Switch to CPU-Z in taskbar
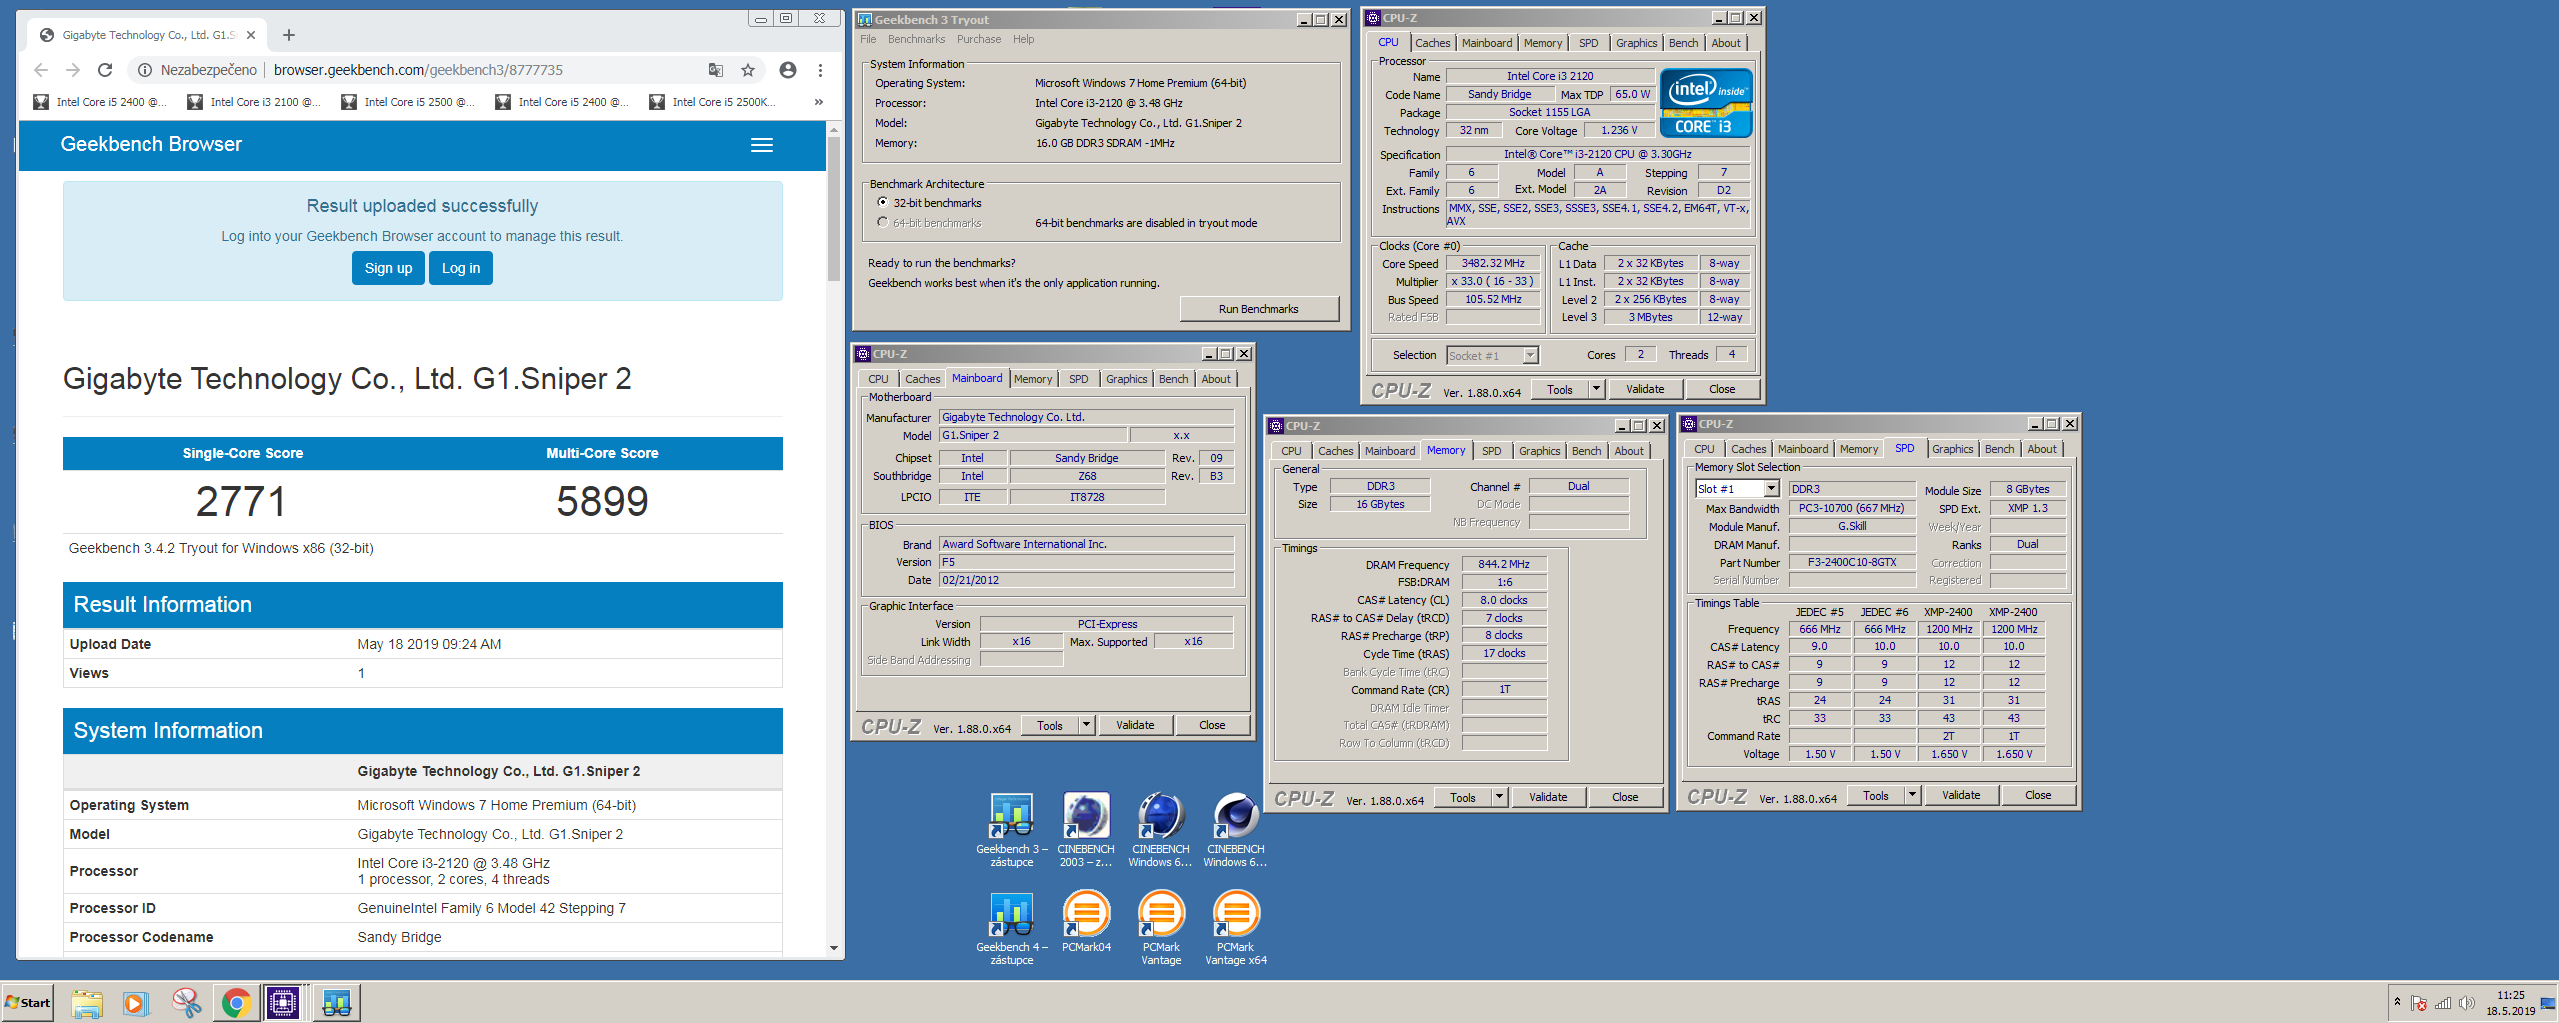 click(x=284, y=1002)
